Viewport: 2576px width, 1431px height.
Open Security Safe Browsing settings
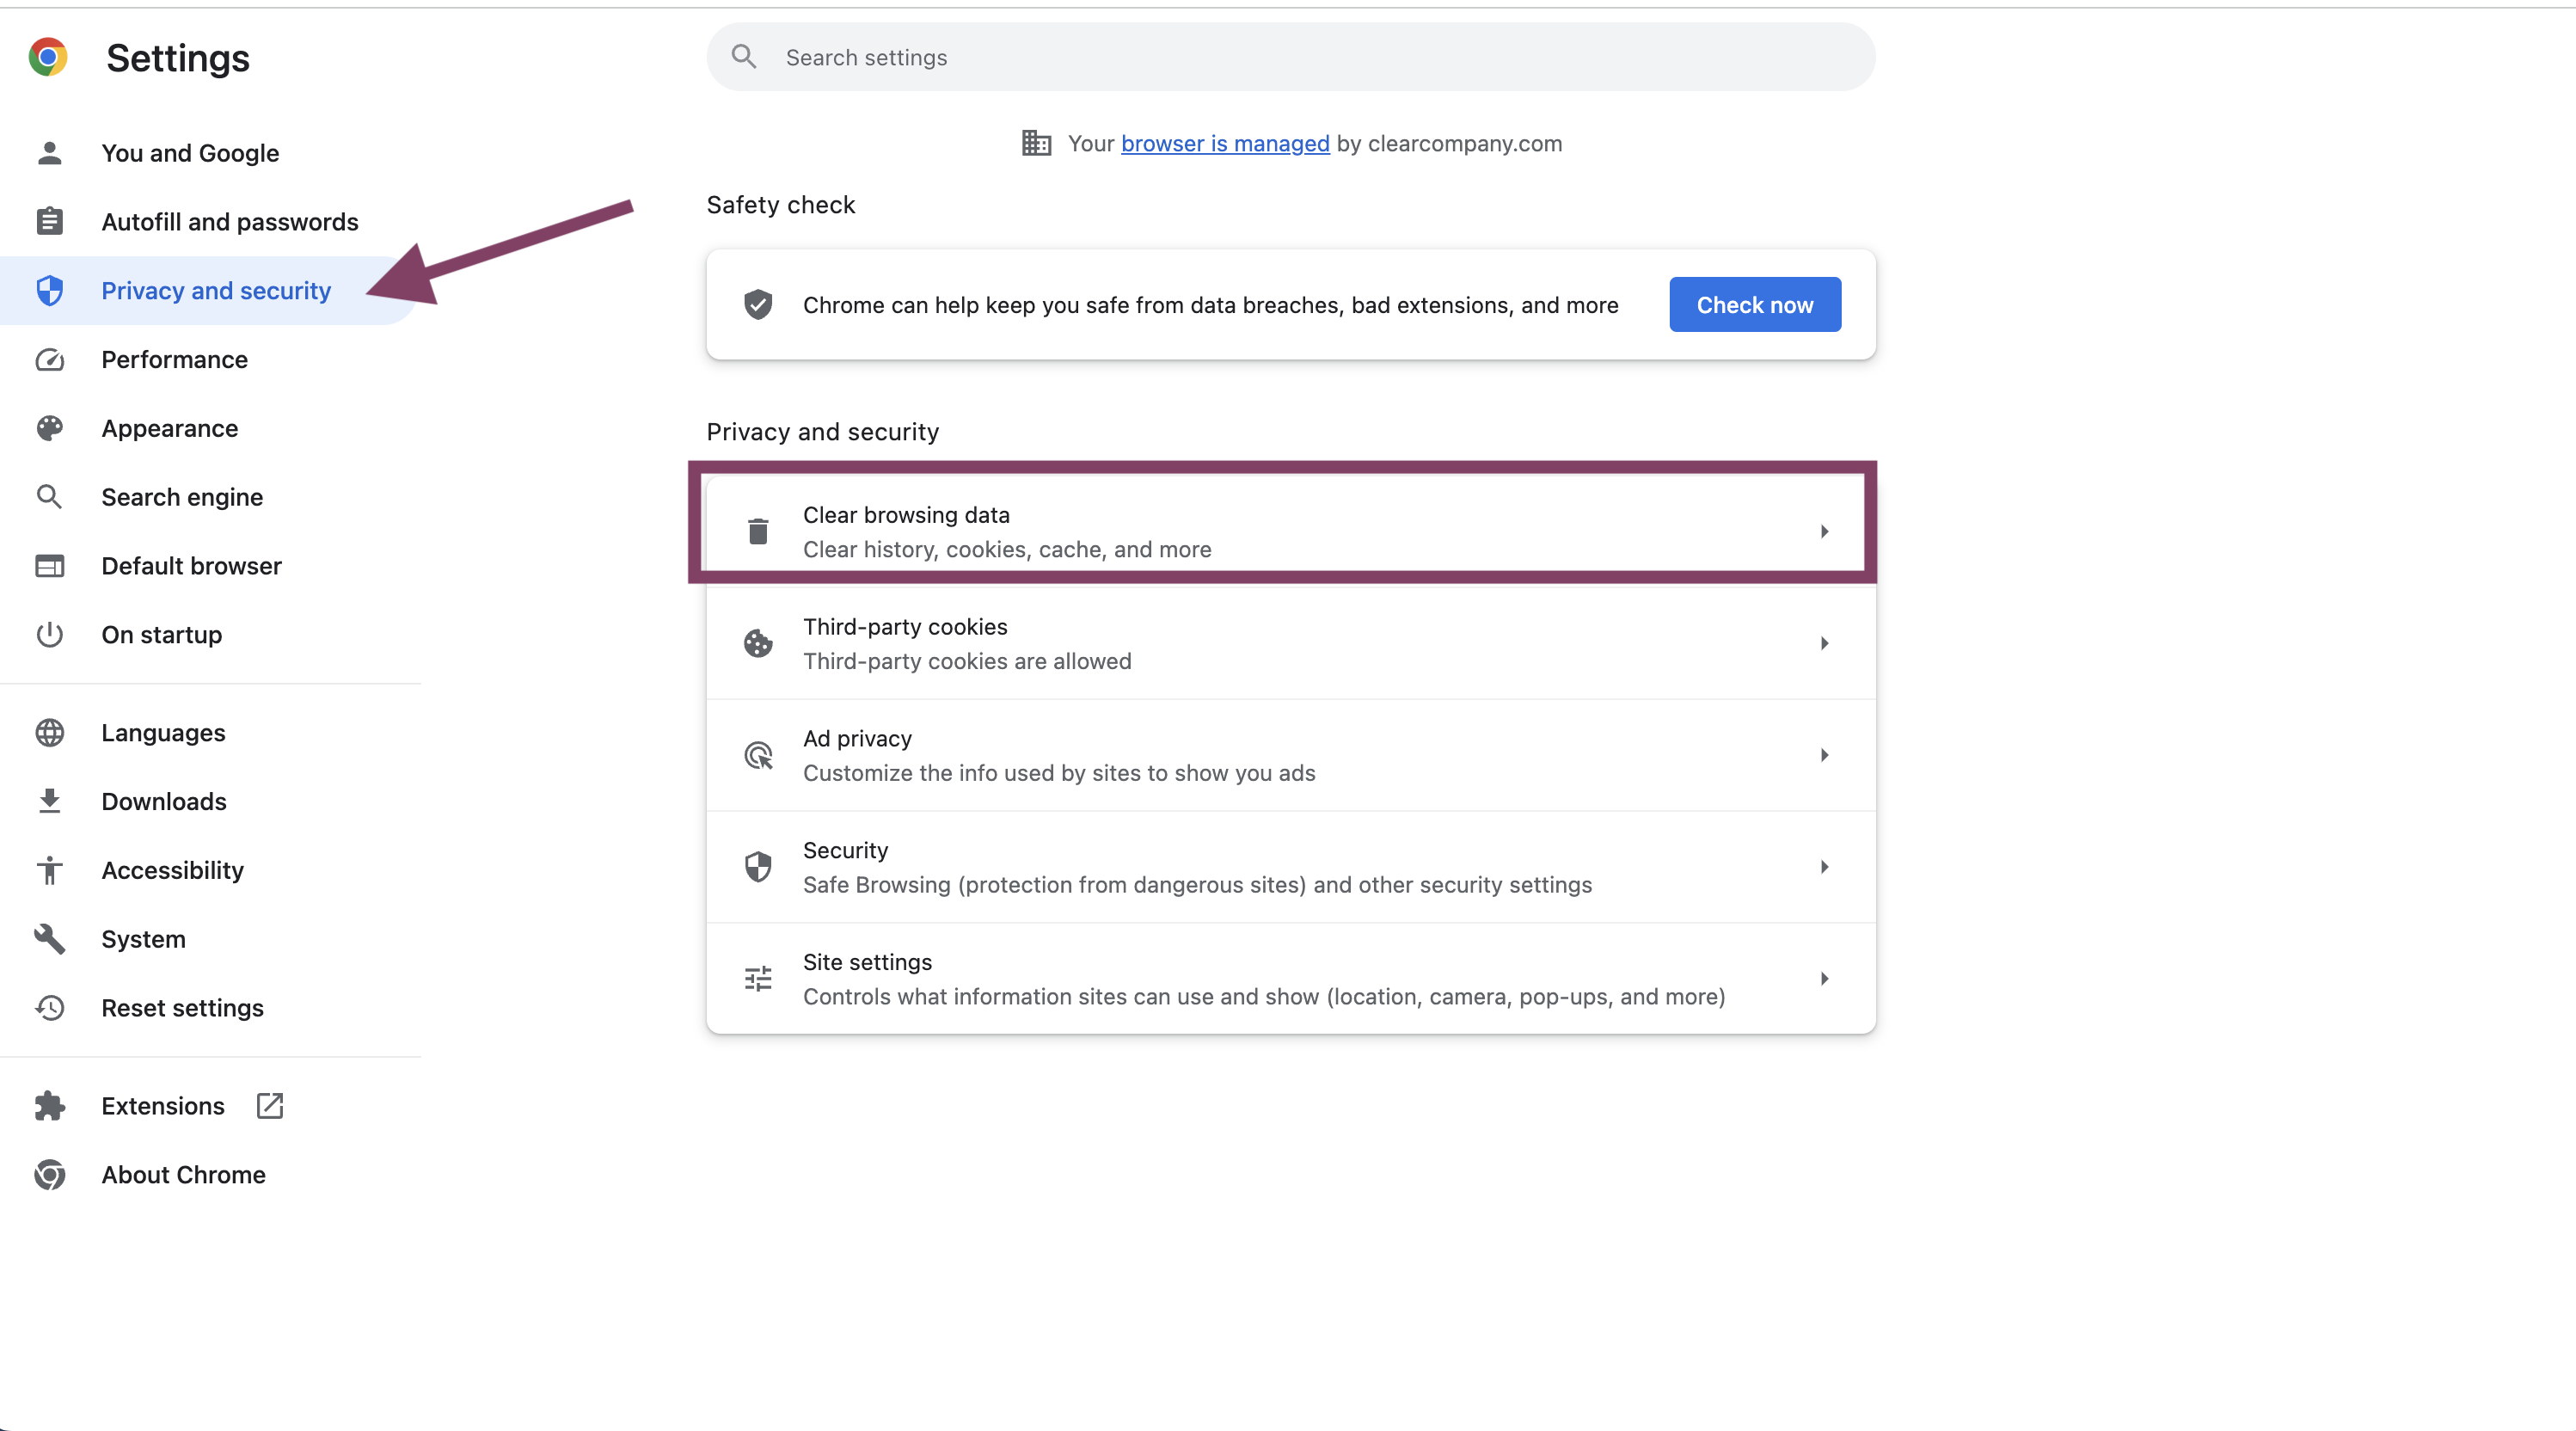point(1291,867)
